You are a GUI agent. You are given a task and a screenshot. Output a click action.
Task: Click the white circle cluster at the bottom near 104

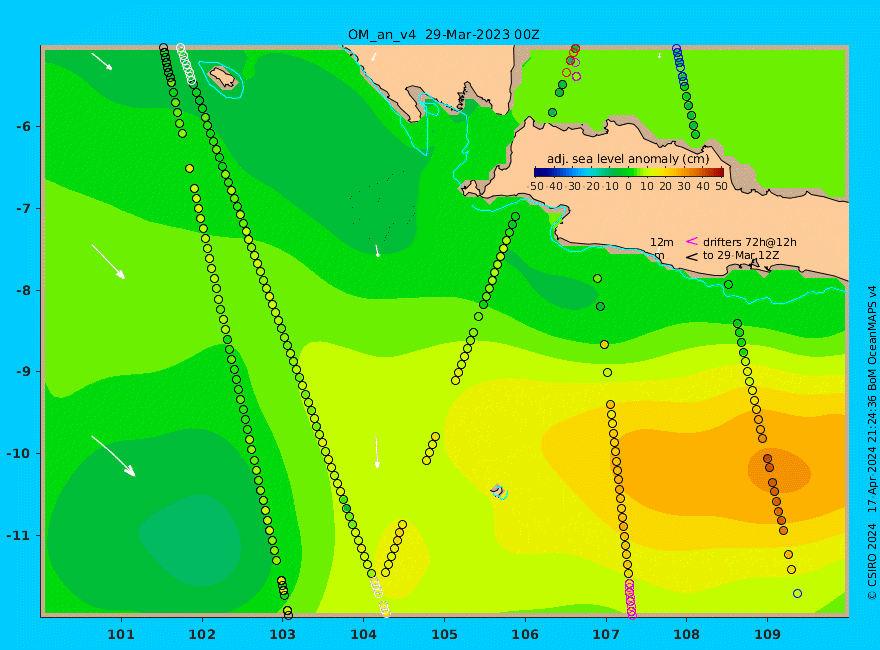pyautogui.click(x=380, y=597)
